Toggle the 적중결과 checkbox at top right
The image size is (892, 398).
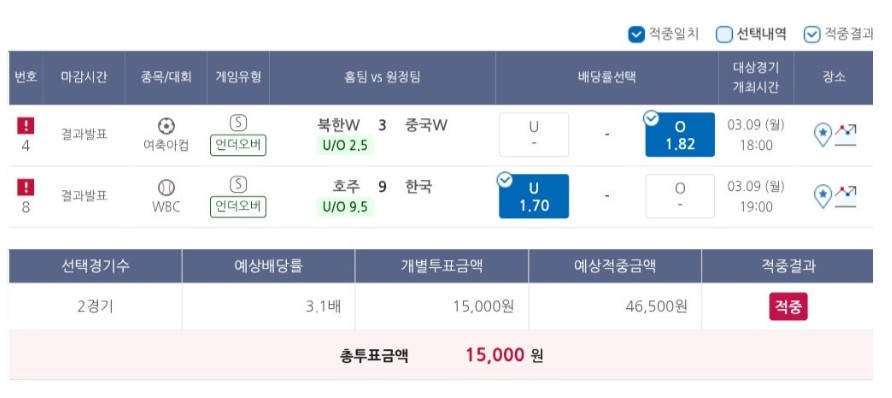click(812, 35)
